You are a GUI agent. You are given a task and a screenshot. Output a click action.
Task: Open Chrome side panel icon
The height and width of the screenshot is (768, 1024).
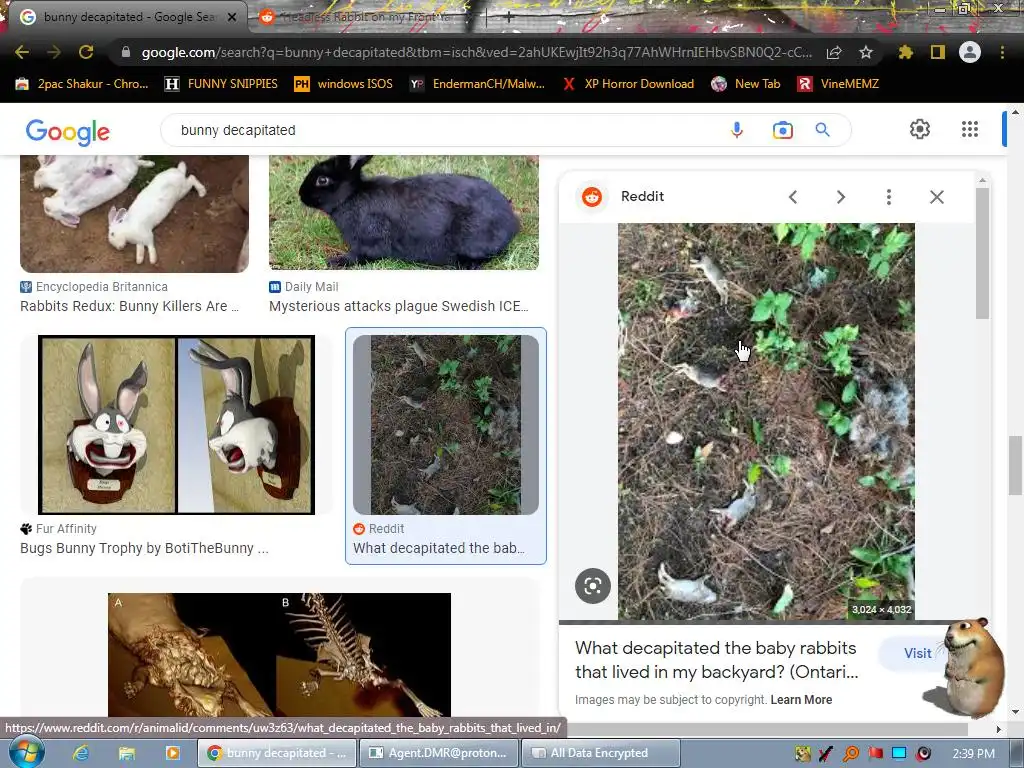(938, 52)
